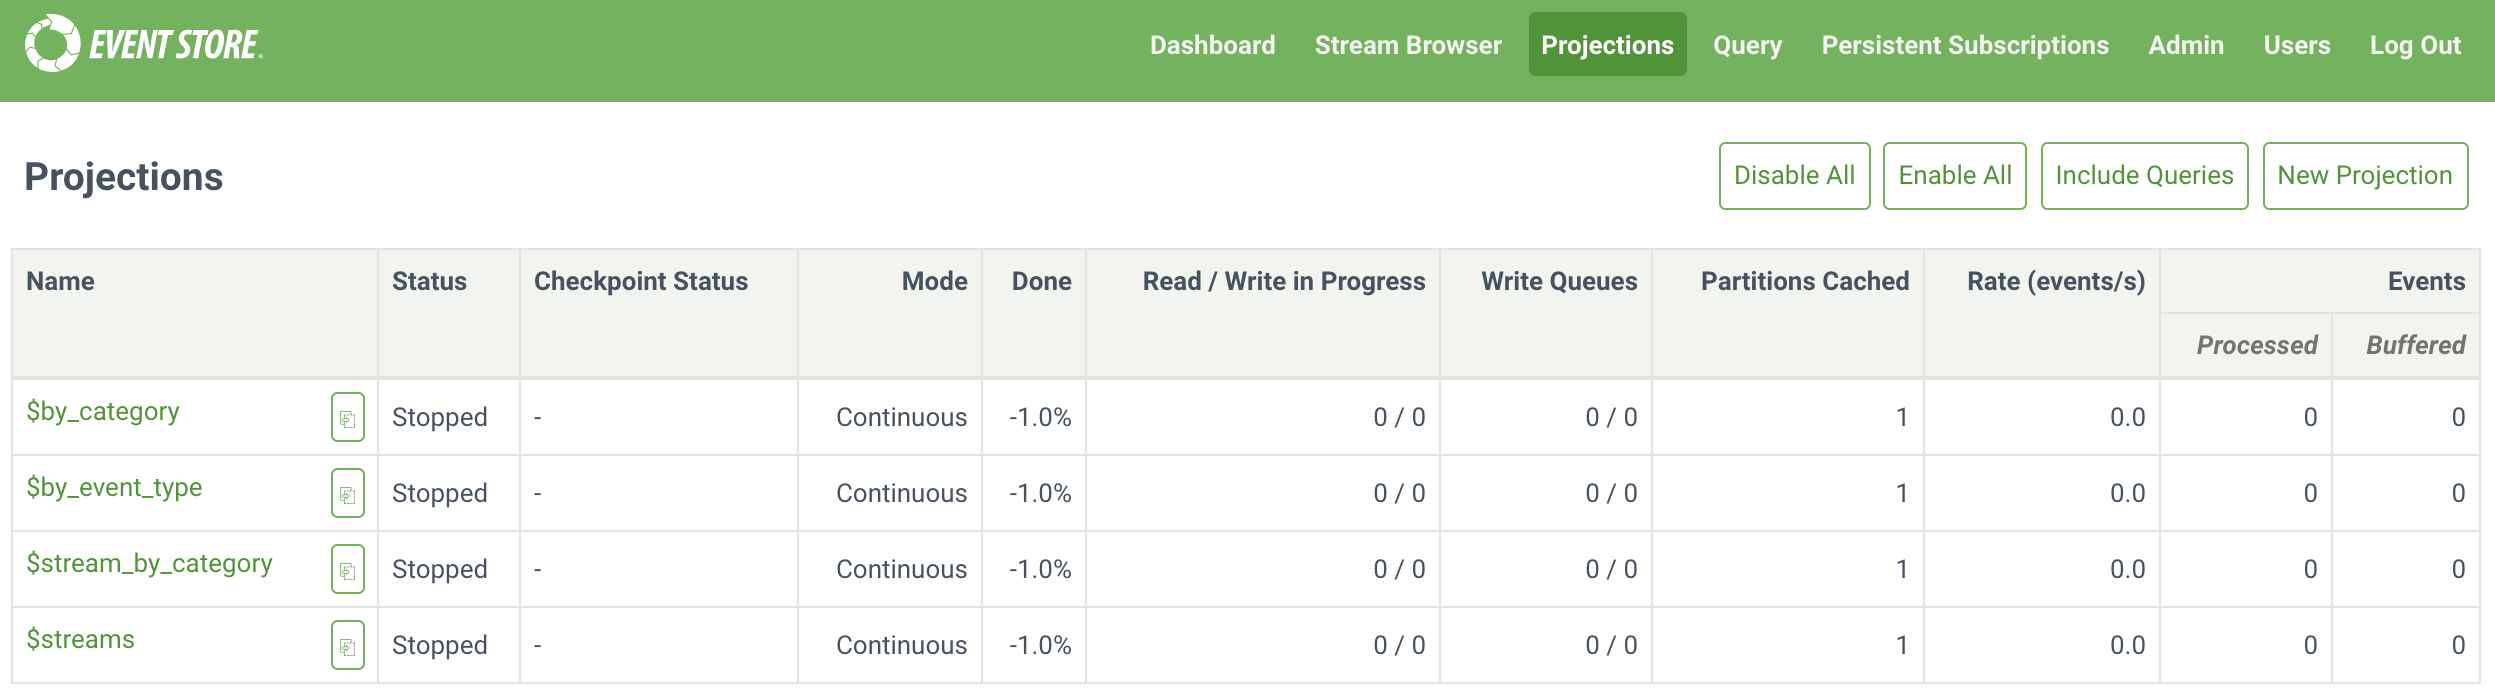The image size is (2495, 698).
Task: Open the $by_category projection details
Action: [103, 410]
